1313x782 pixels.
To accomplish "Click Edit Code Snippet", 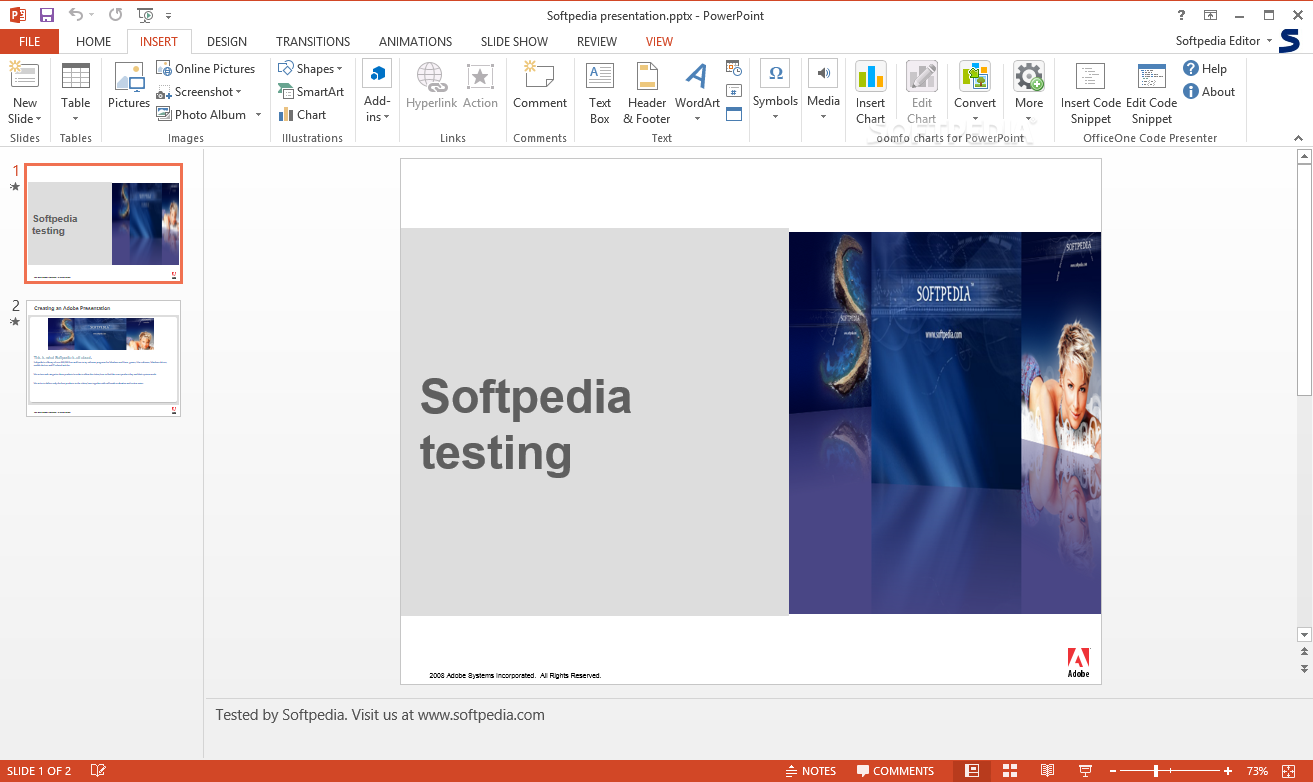I will click(1152, 93).
